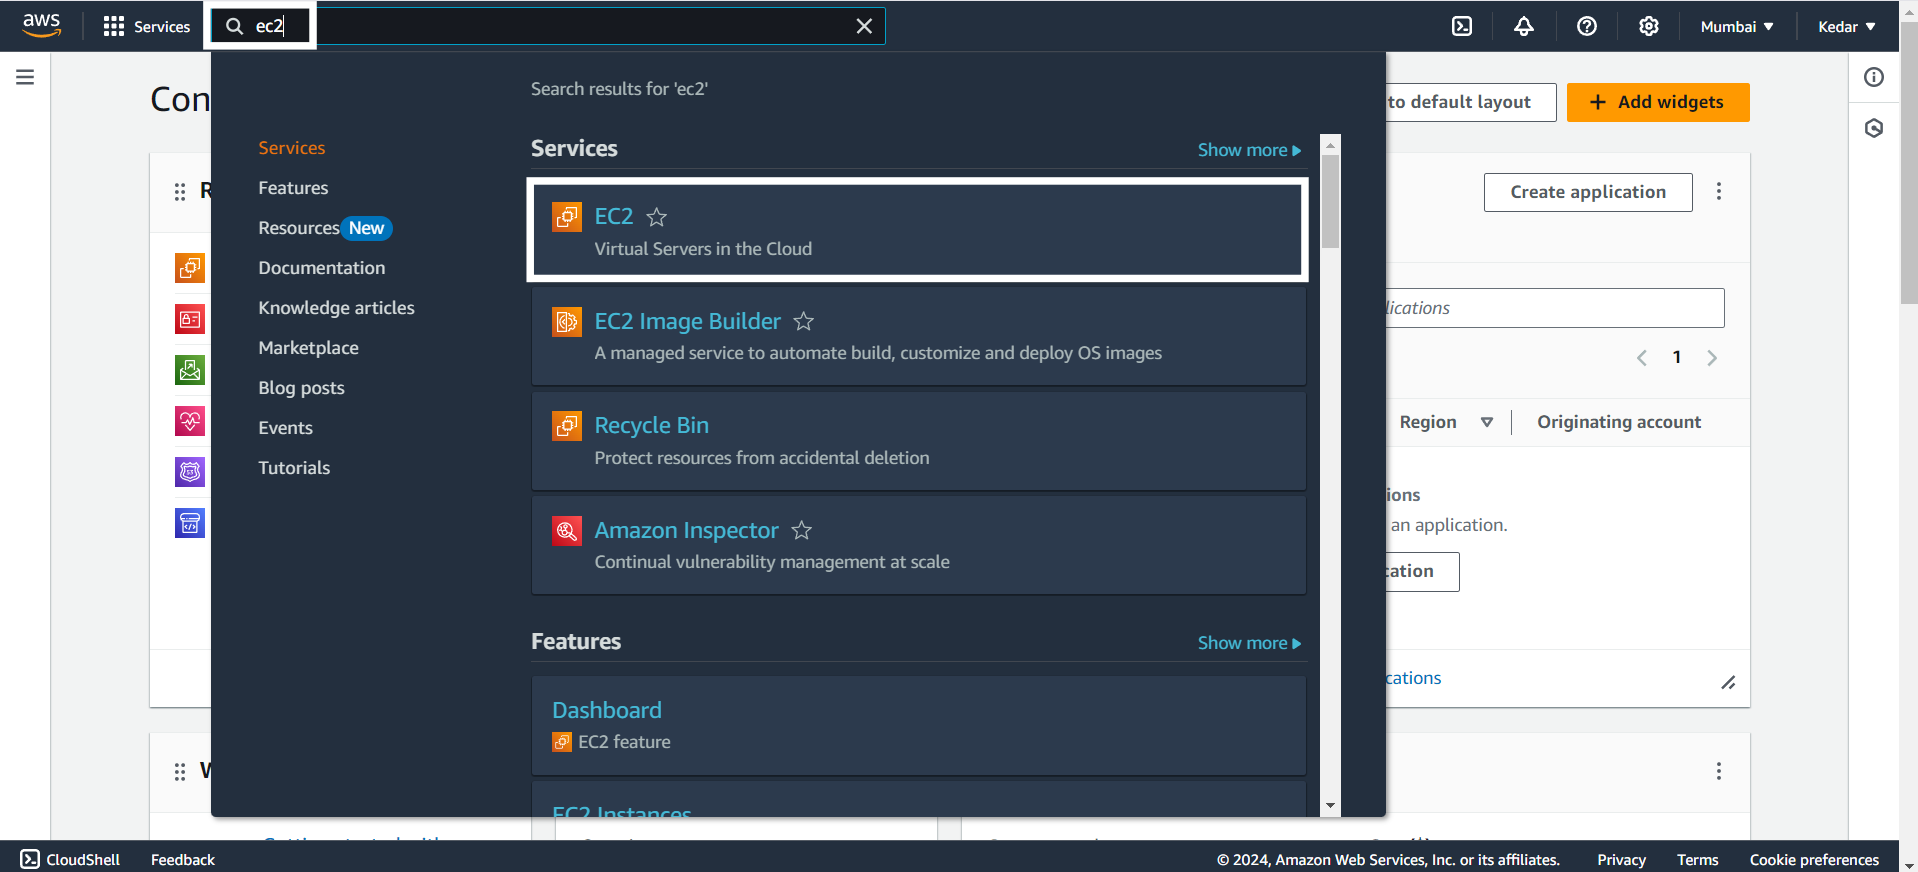Click the reset to default layout button
Screen dimensions: 1918x872
tap(1470, 102)
